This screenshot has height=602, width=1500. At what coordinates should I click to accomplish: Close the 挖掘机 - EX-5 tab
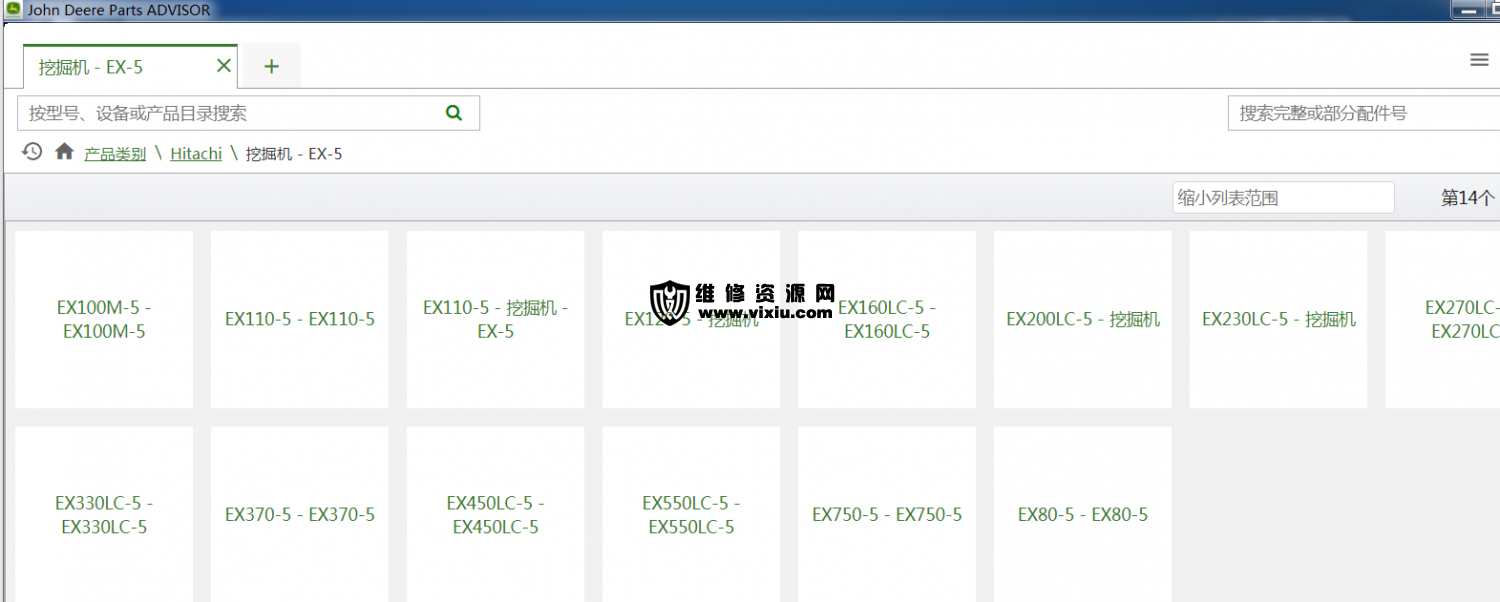(224, 66)
